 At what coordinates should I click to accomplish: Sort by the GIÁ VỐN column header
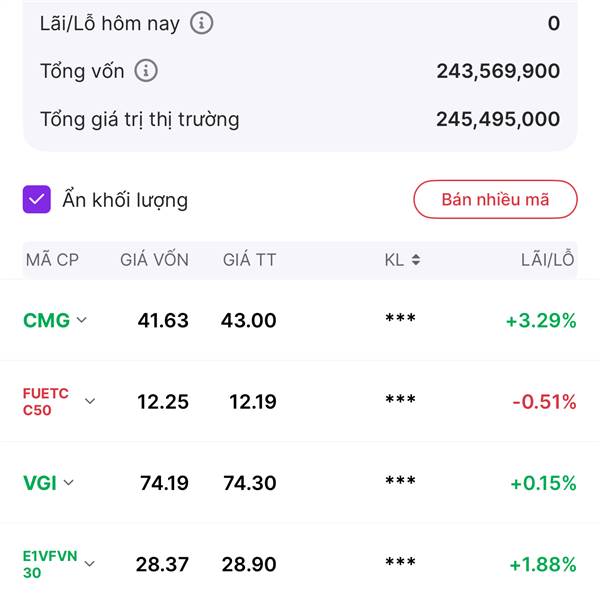click(x=154, y=260)
